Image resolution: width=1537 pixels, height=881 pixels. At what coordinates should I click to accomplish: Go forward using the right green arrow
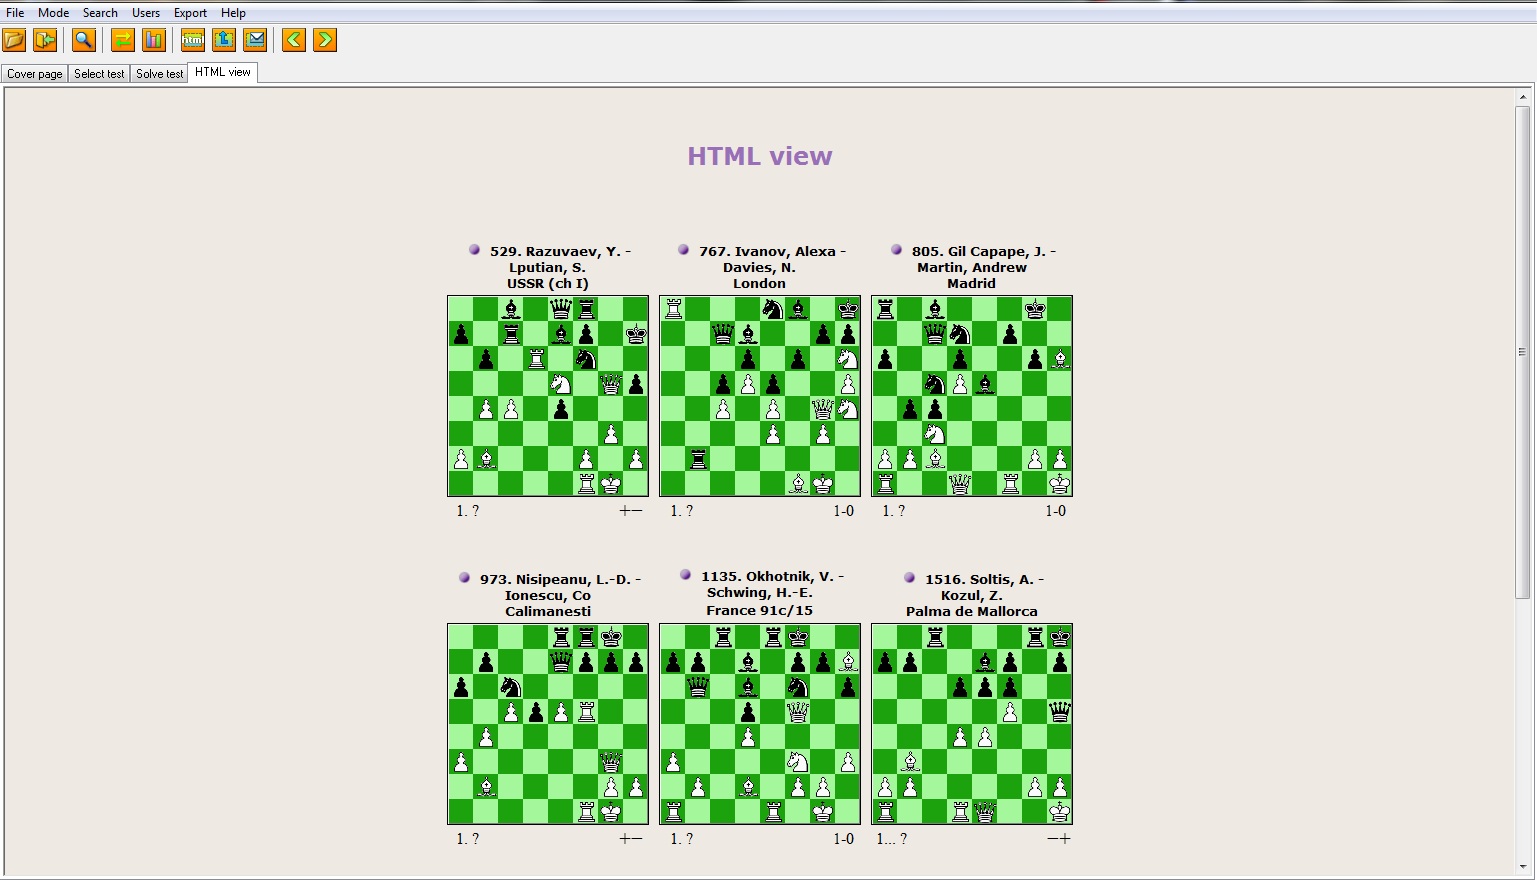pos(325,40)
